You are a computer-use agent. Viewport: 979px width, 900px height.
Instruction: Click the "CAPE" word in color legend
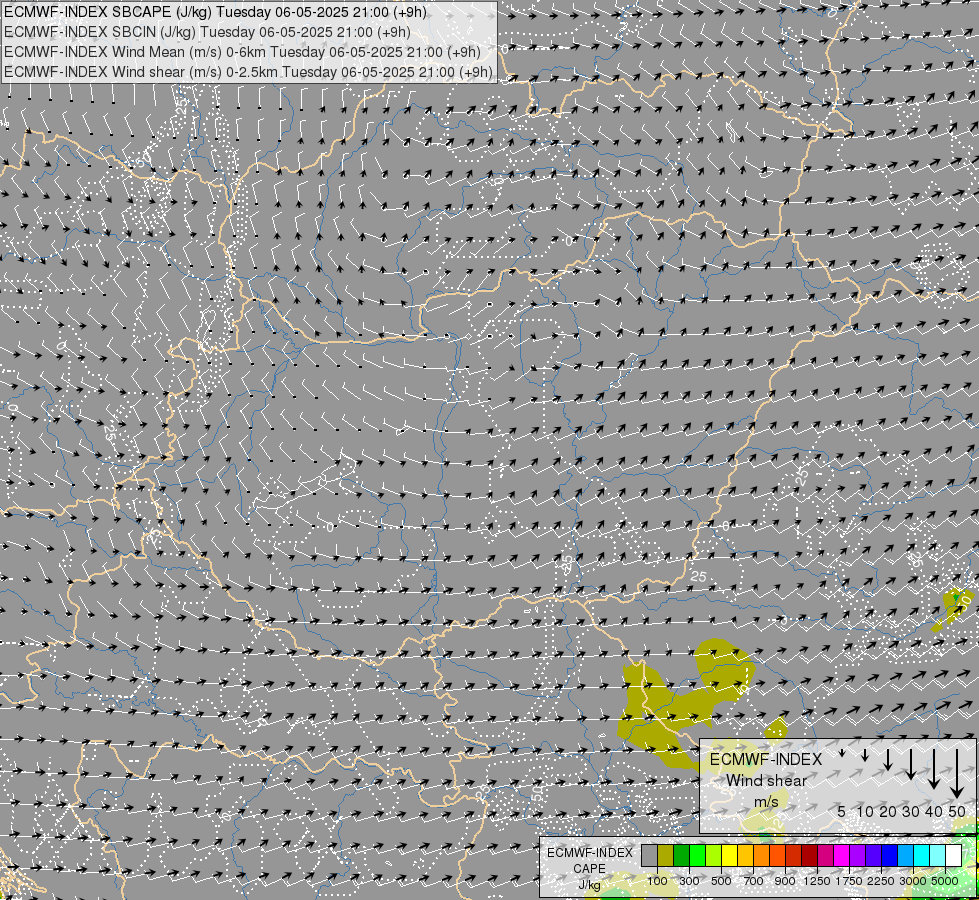click(589, 868)
